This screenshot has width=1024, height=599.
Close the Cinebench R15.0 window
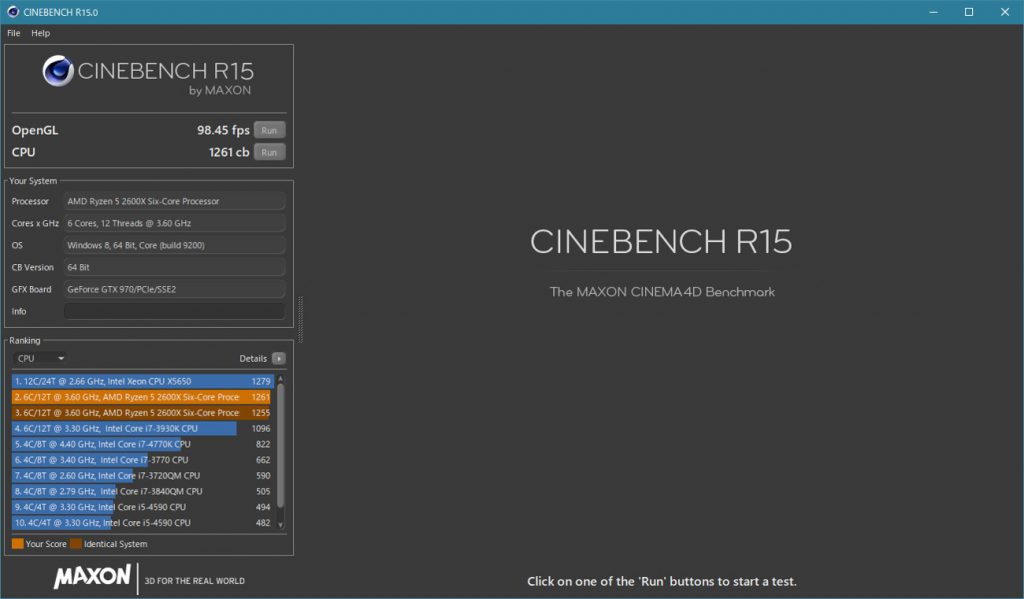[1005, 12]
